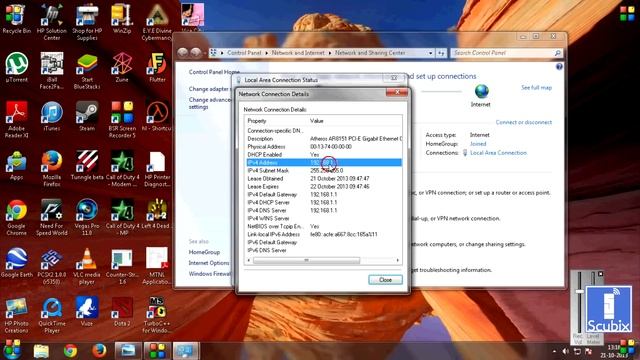
Task: Refresh the Control Panel address bar
Action: point(441,53)
